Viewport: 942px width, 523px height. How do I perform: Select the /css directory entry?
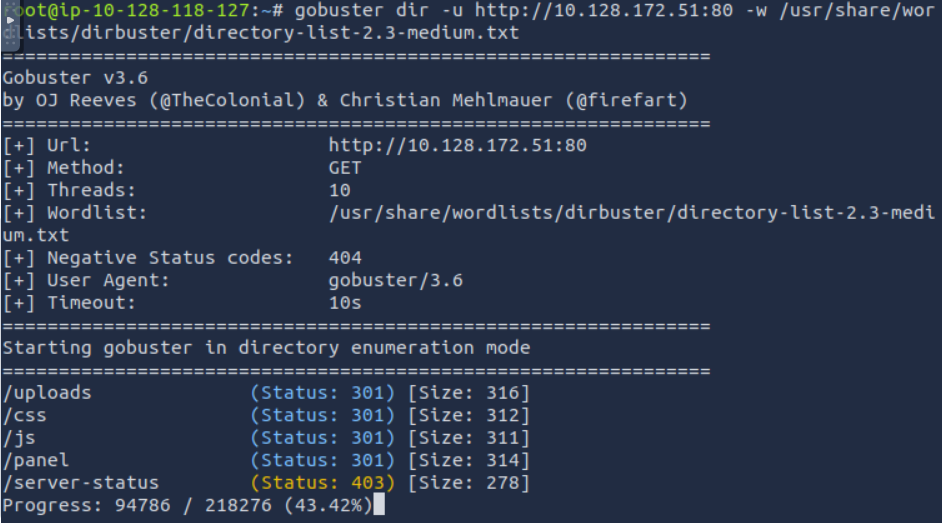(x=25, y=416)
